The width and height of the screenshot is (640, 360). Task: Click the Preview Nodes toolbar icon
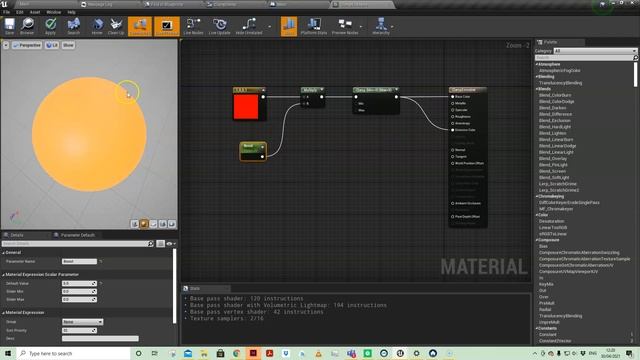(x=345, y=27)
